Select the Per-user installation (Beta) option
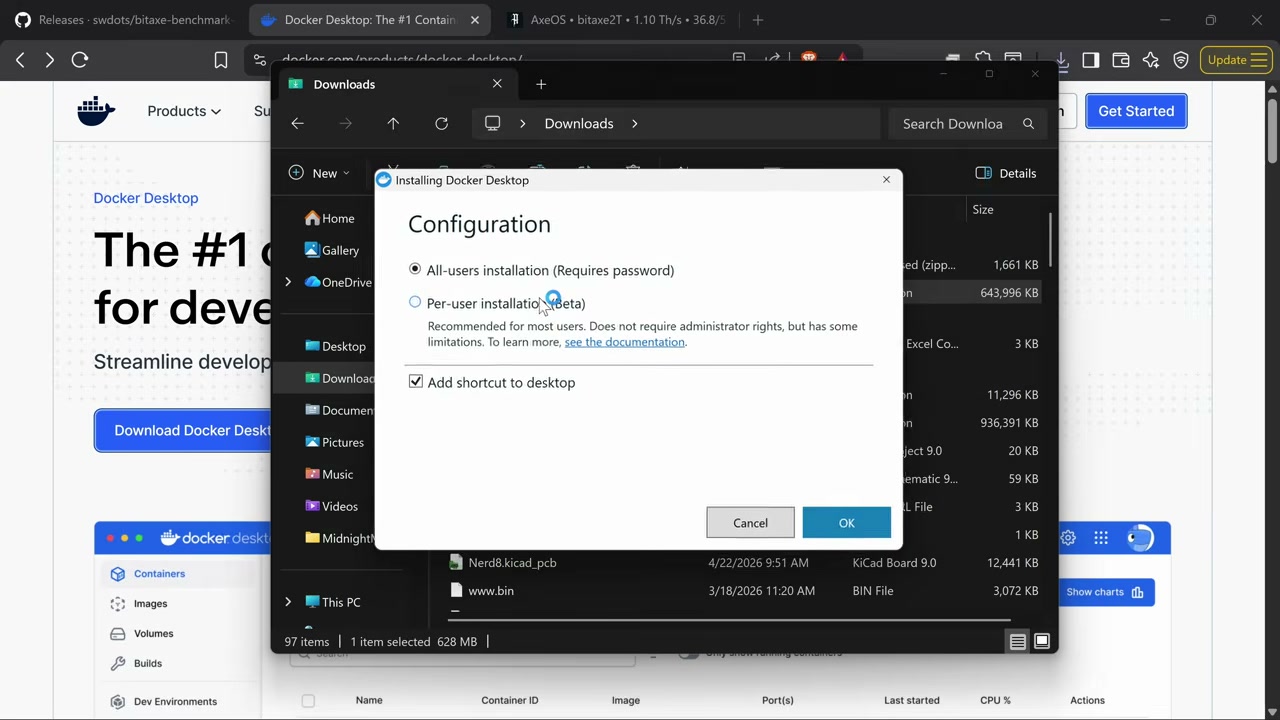 [415, 303]
